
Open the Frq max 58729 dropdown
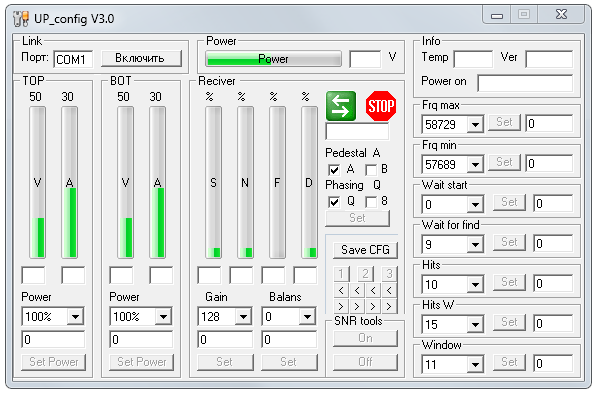pyautogui.click(x=475, y=124)
